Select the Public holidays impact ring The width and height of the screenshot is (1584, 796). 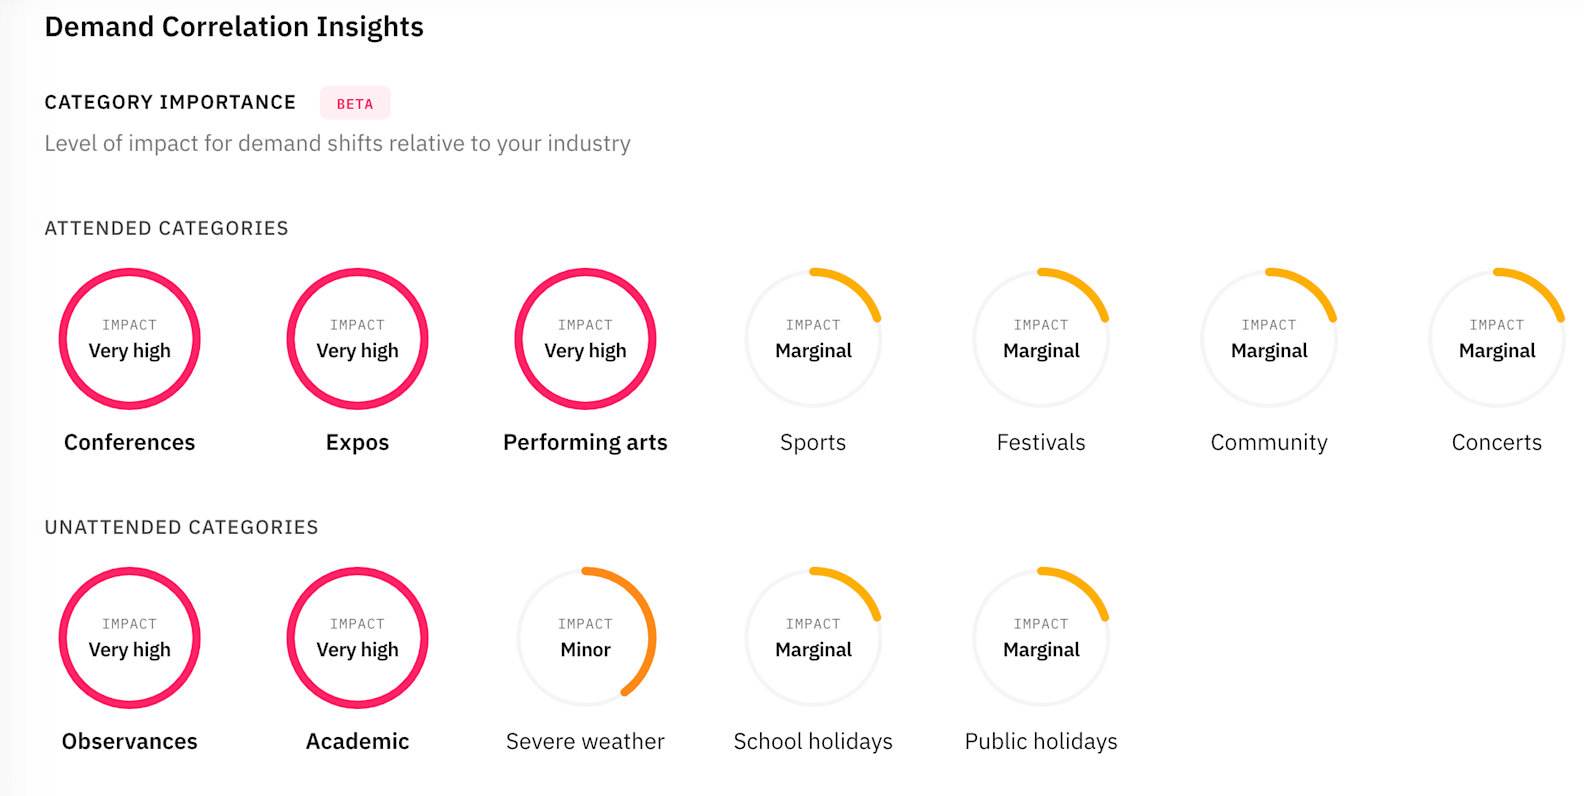pos(1041,638)
